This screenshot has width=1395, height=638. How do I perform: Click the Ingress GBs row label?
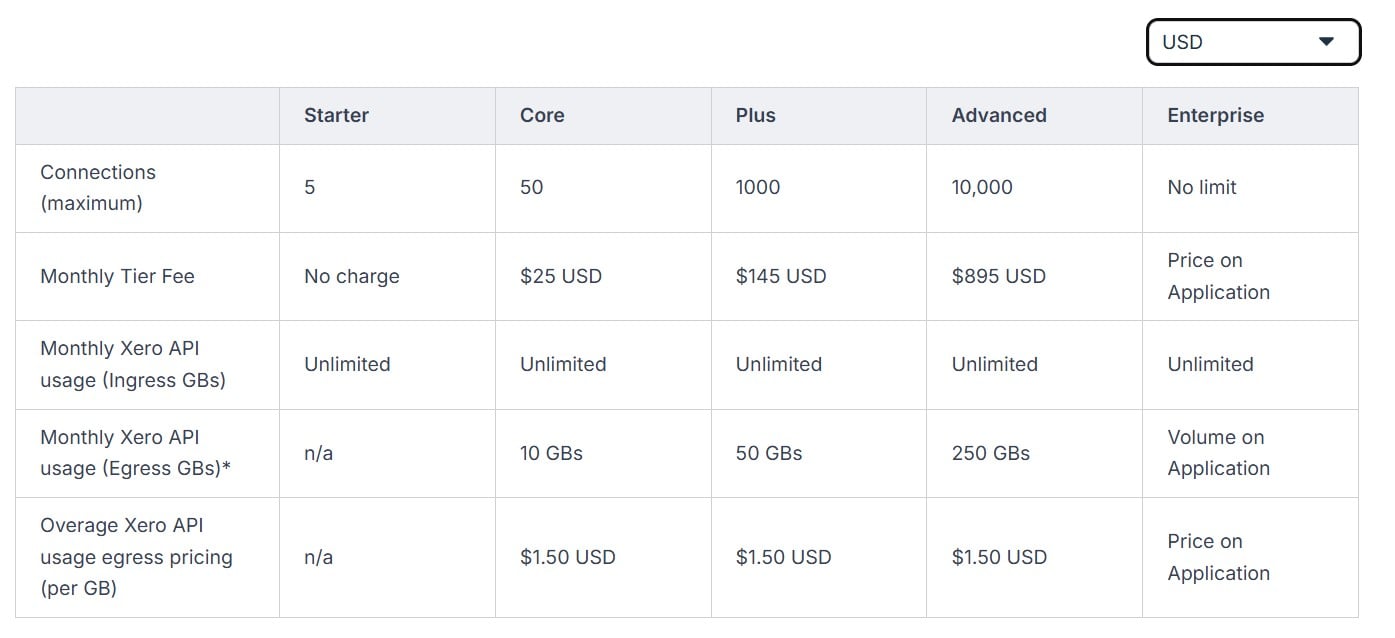click(x=132, y=364)
